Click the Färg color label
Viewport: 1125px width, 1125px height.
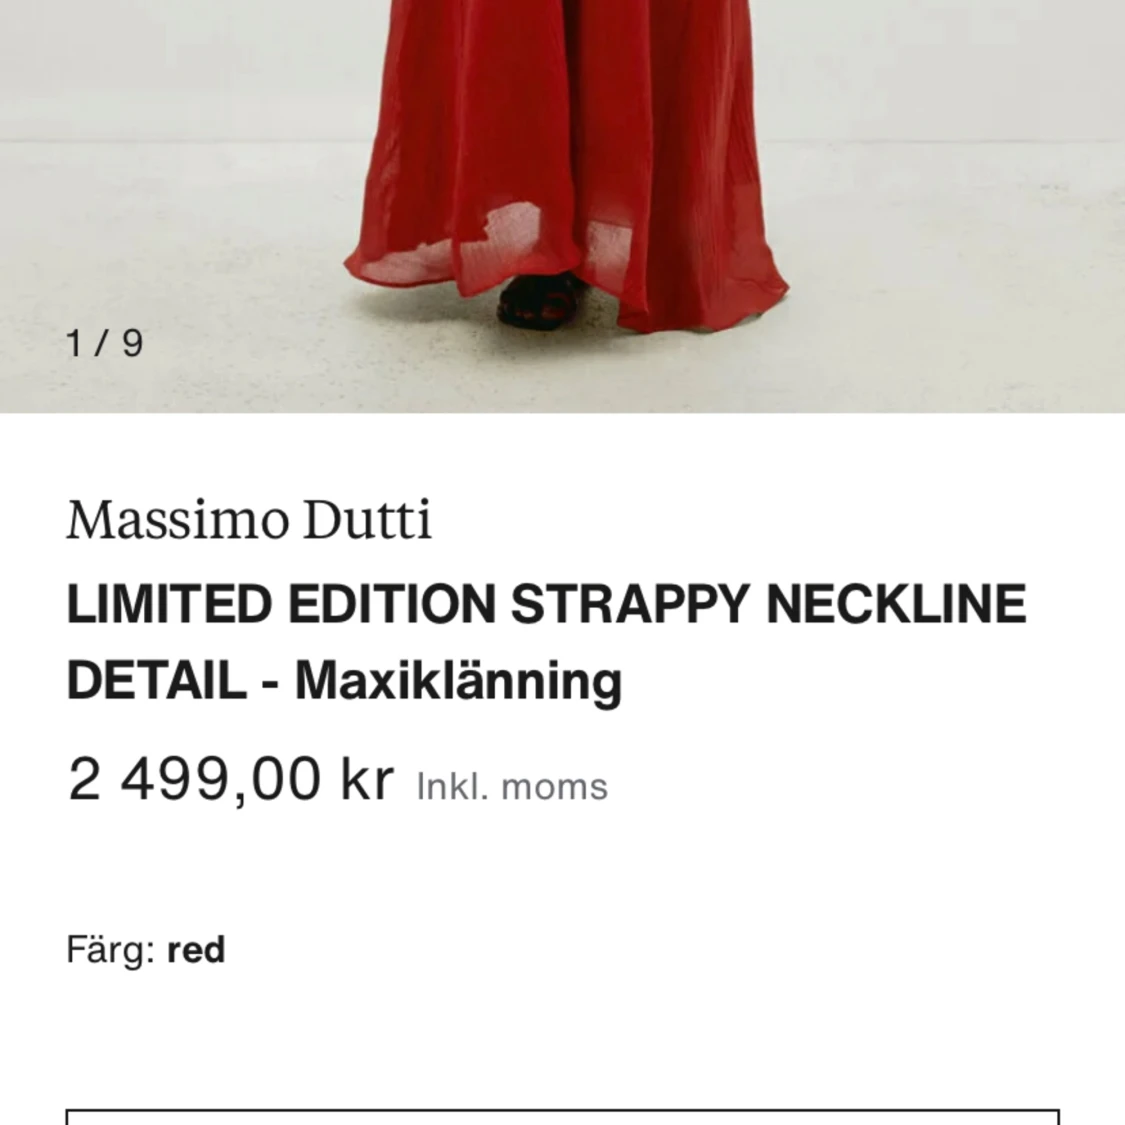click(111, 950)
